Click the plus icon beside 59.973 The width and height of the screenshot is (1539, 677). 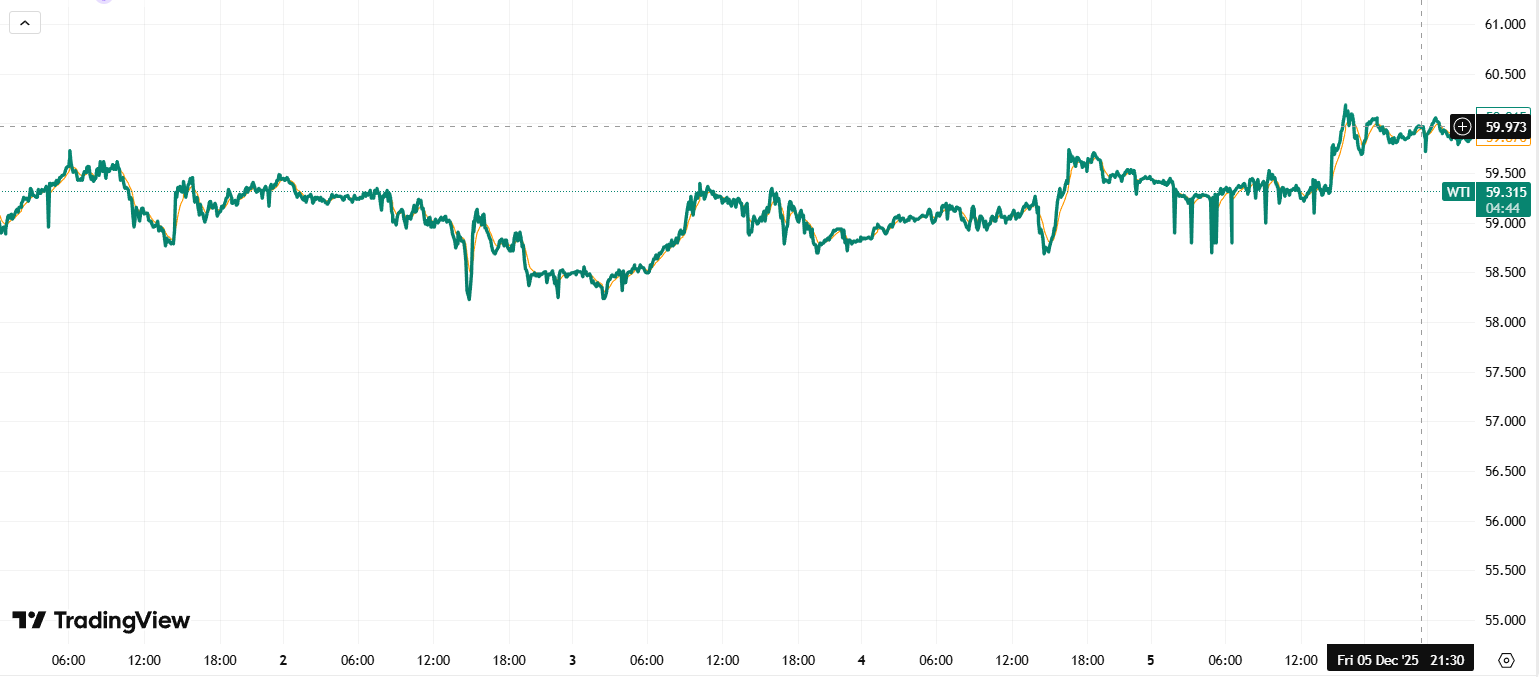[x=1462, y=127]
